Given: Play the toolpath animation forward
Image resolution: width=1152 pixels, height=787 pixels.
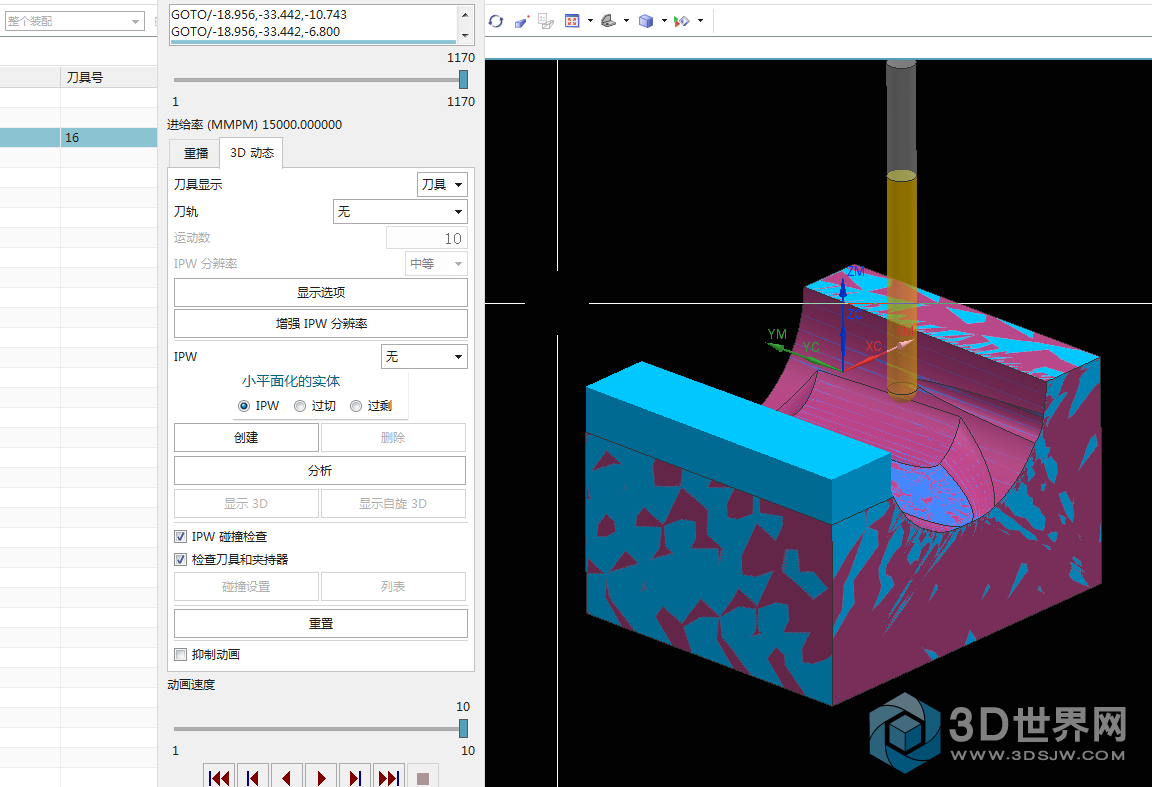Looking at the screenshot, I should [321, 777].
